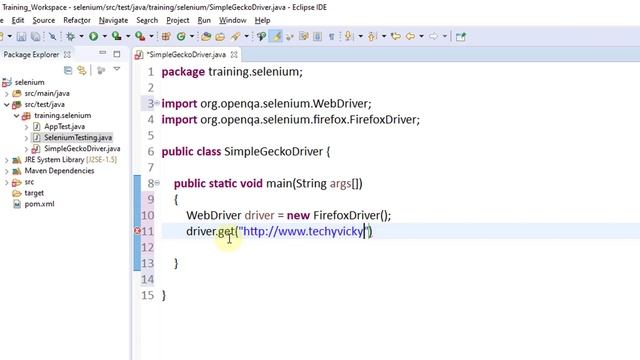Open the Next Annotation dropdown arrow
The width and height of the screenshot is (640, 360).
360,37
